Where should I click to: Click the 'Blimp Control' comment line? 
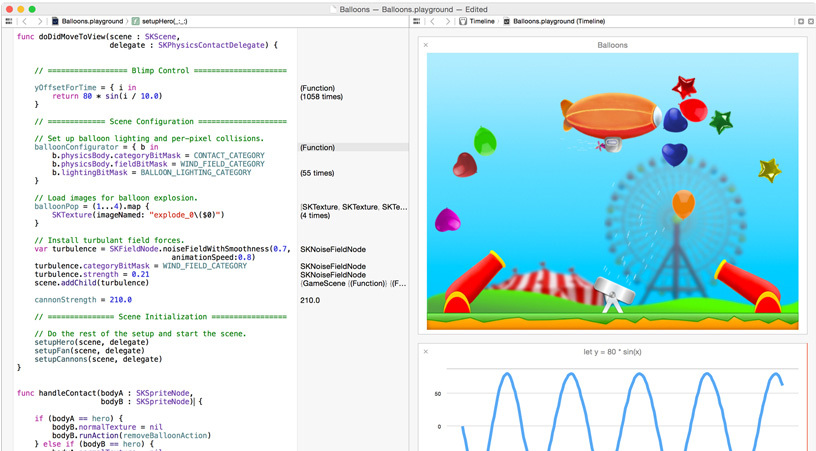160,71
